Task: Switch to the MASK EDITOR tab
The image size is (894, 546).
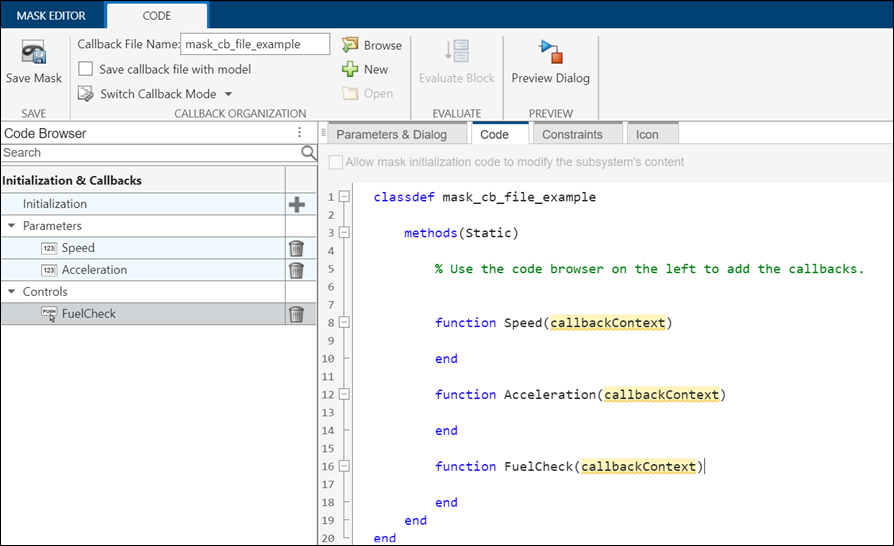Action: (50, 16)
